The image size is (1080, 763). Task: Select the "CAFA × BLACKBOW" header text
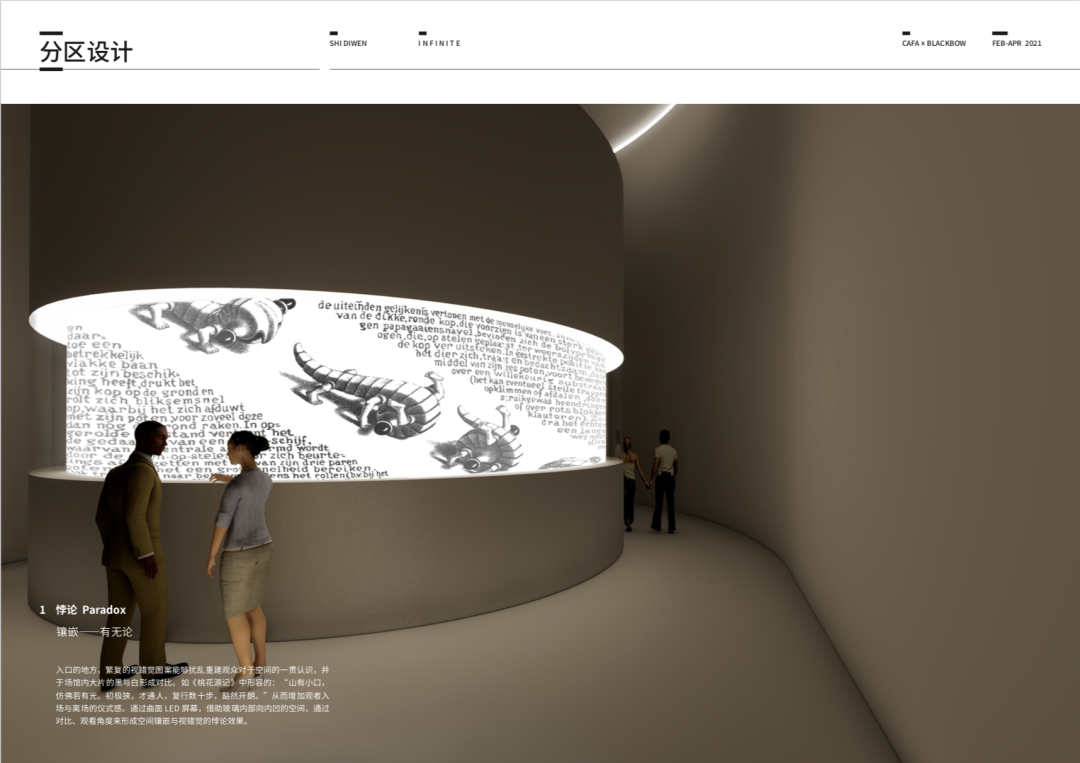(934, 43)
